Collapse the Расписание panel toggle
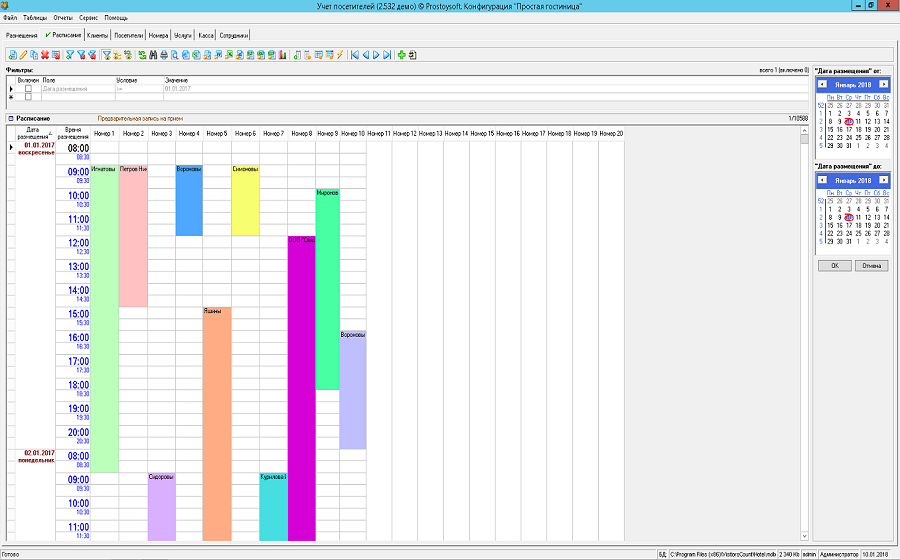The width and height of the screenshot is (900, 560). [10, 118]
